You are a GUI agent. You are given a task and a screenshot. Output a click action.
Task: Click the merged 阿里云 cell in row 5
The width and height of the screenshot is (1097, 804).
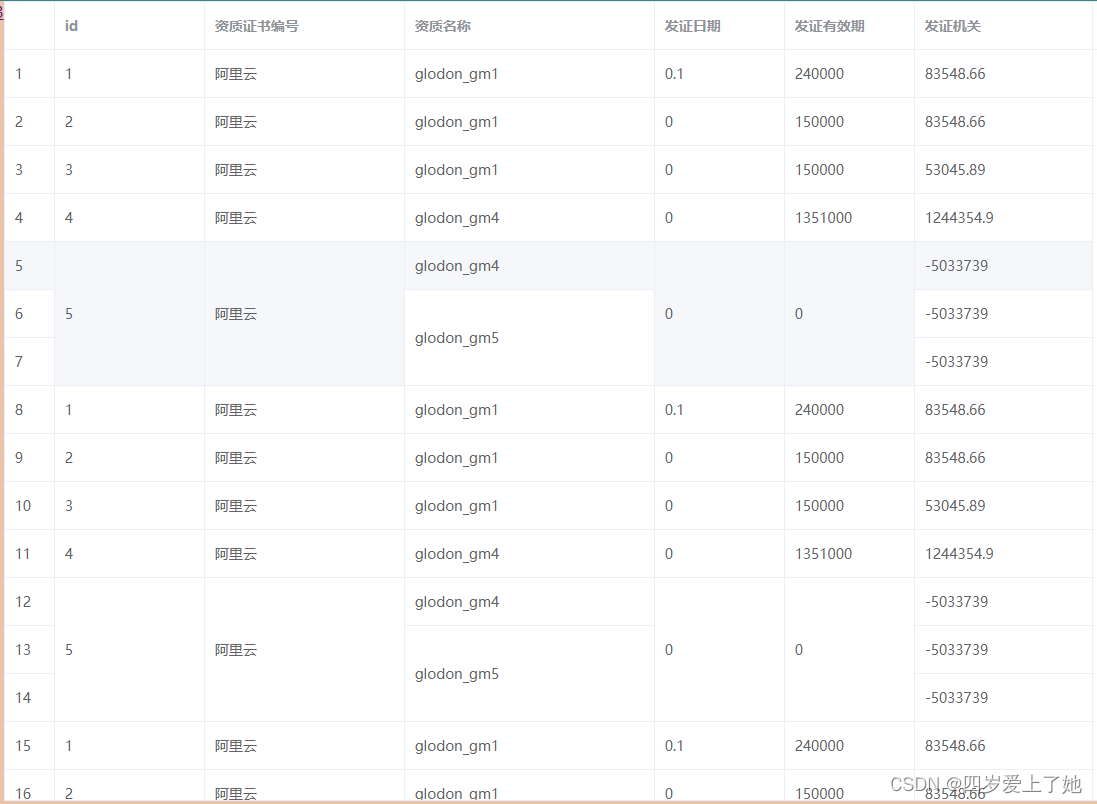(236, 313)
